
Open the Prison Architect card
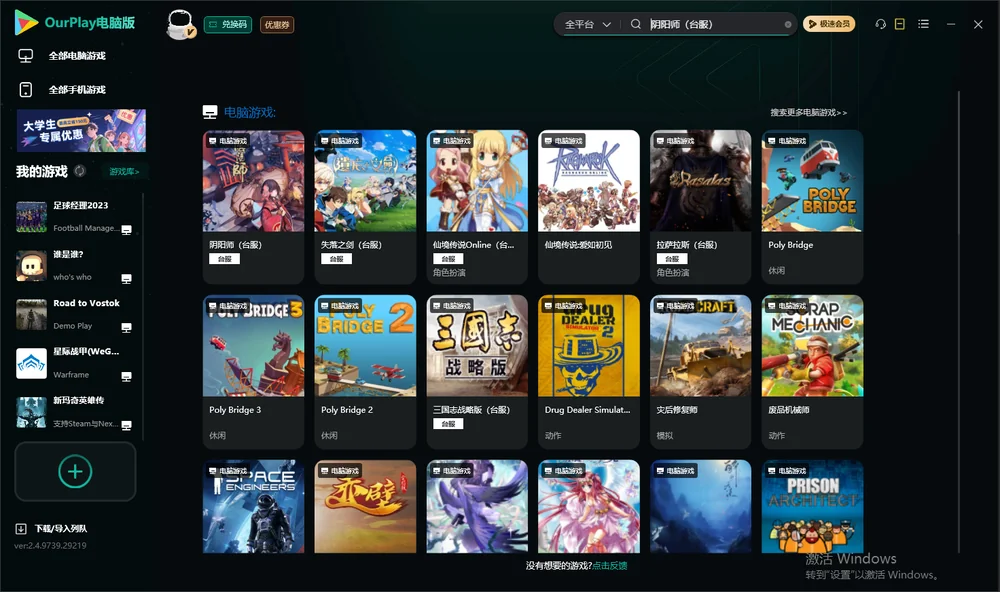(812, 507)
